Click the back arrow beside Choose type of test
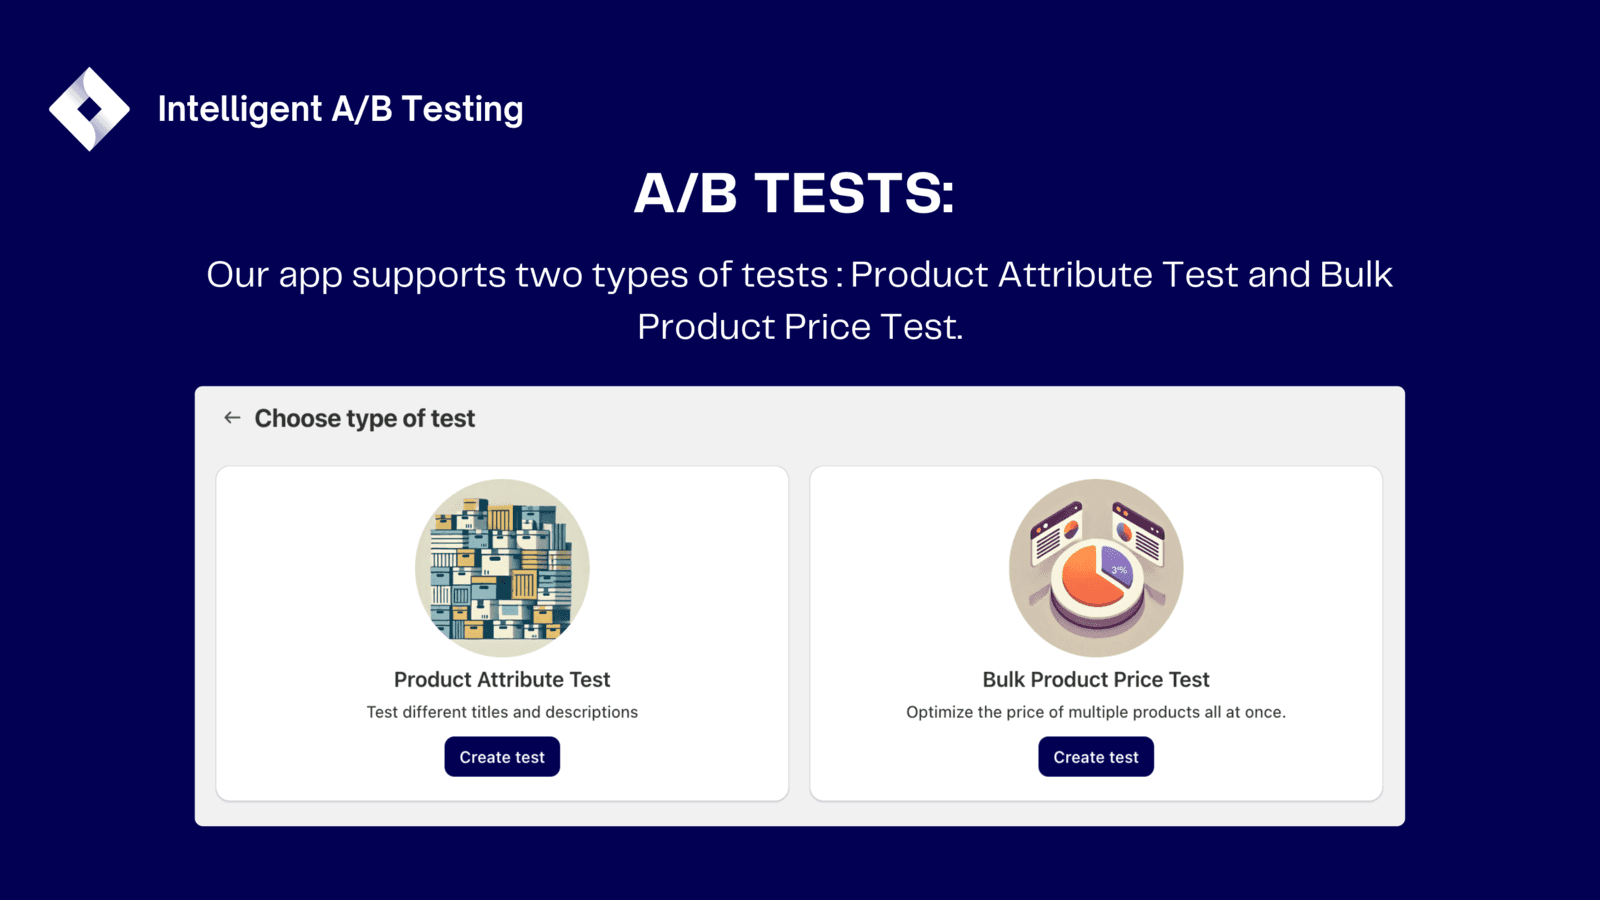Viewport: 1600px width, 900px height. [x=232, y=418]
